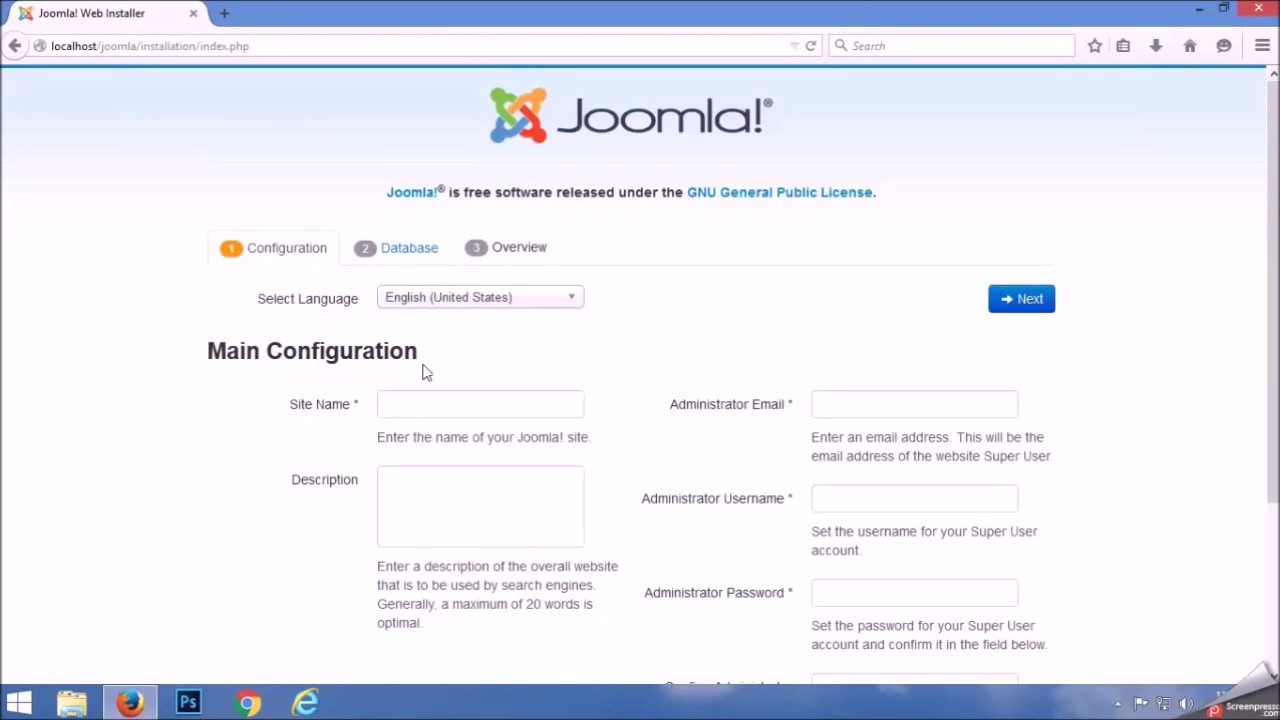This screenshot has height=720, width=1280.
Task: Focus the Description text area
Action: (x=480, y=506)
